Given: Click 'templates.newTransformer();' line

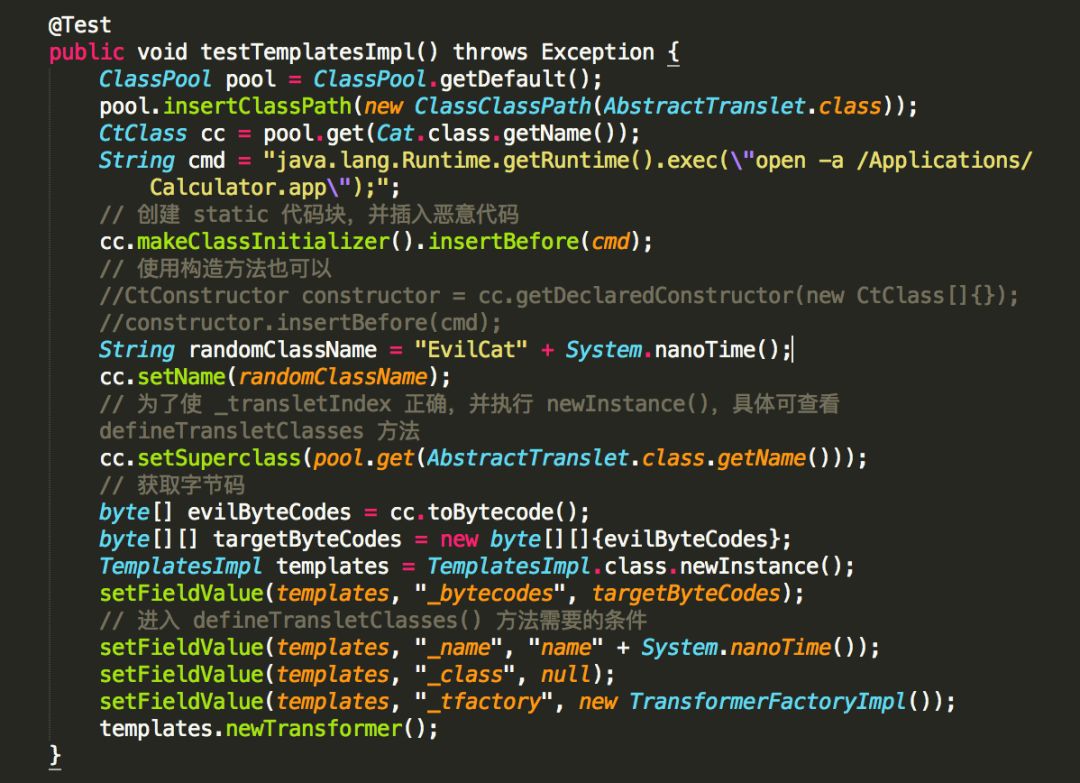Looking at the screenshot, I should point(269,729).
